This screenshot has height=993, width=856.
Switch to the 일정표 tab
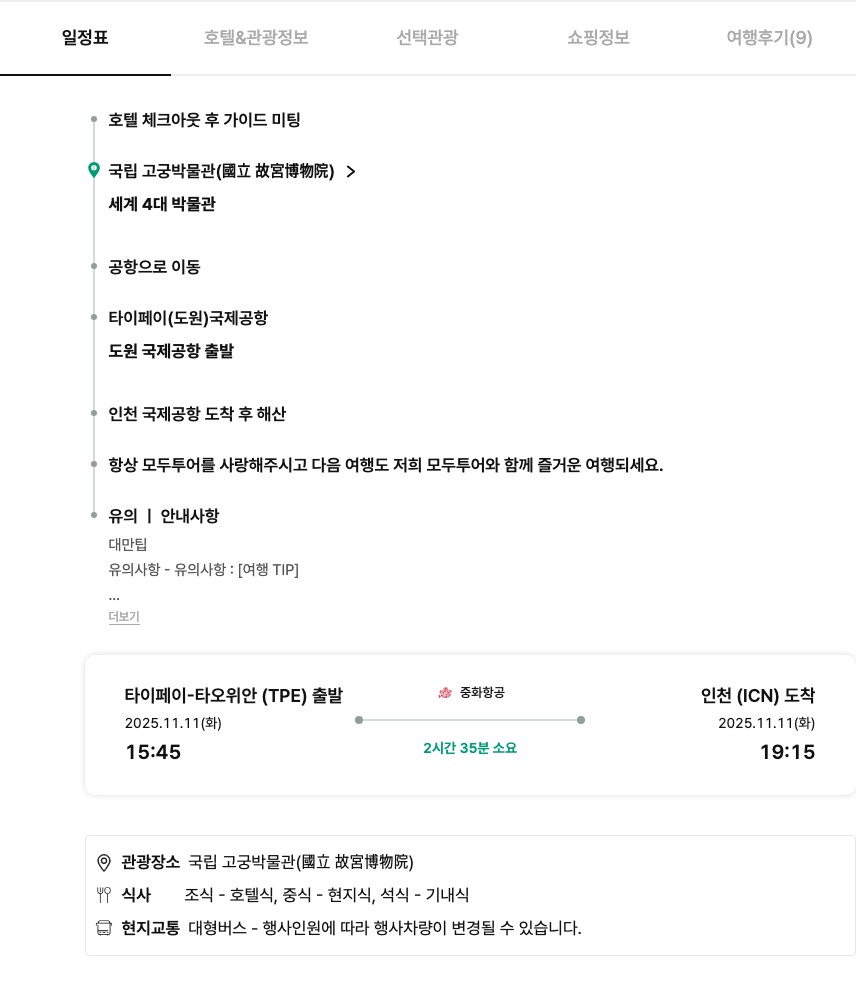[x=85, y=38]
